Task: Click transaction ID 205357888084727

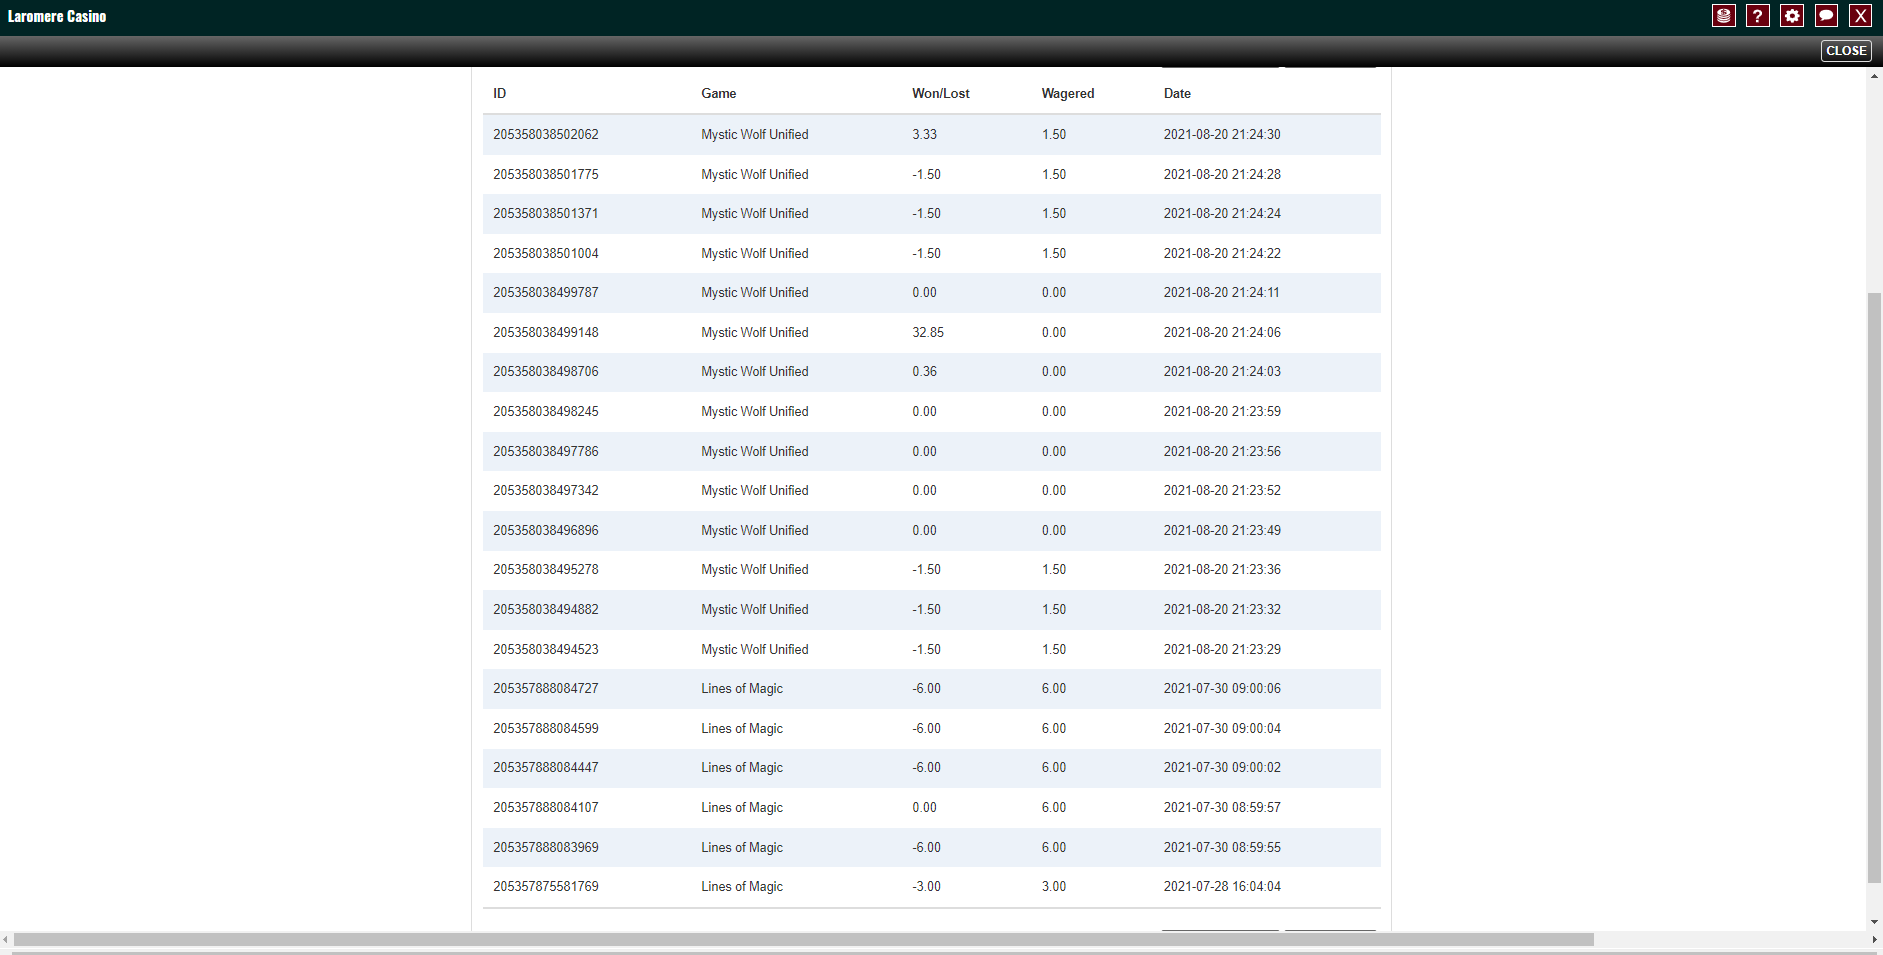Action: (545, 688)
